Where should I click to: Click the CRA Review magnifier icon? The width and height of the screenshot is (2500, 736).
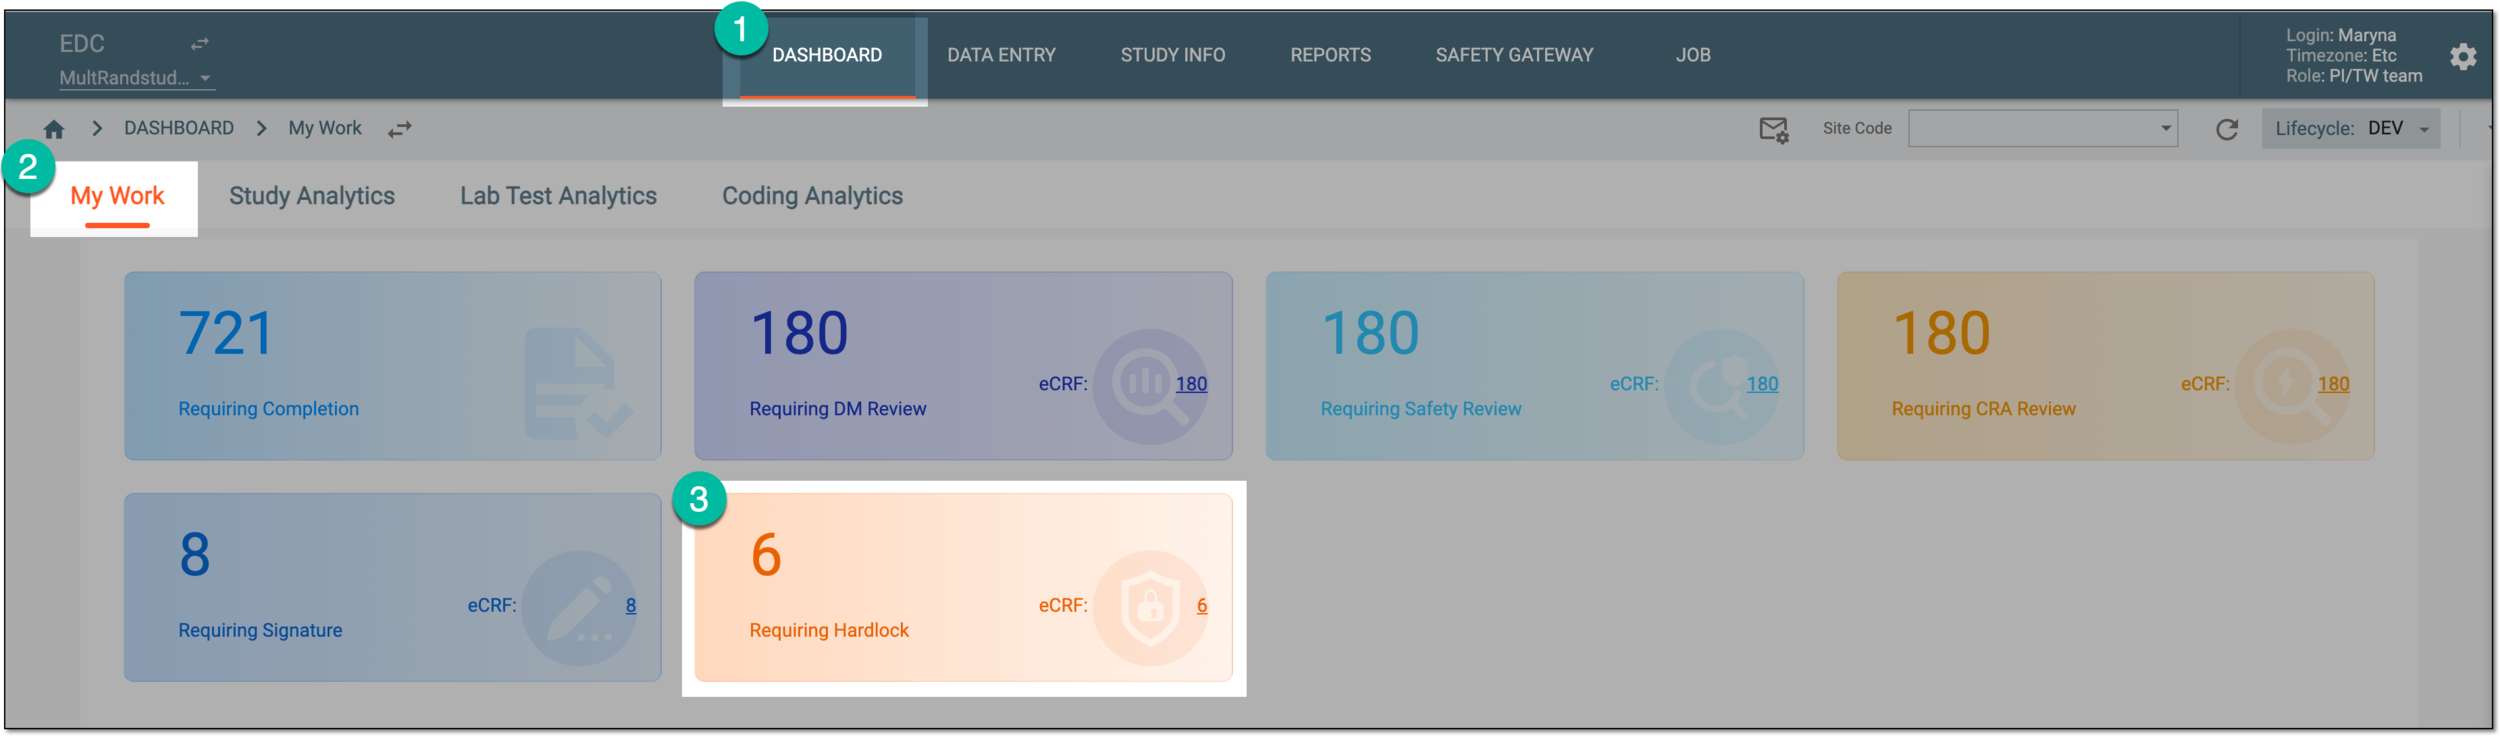click(x=2293, y=386)
